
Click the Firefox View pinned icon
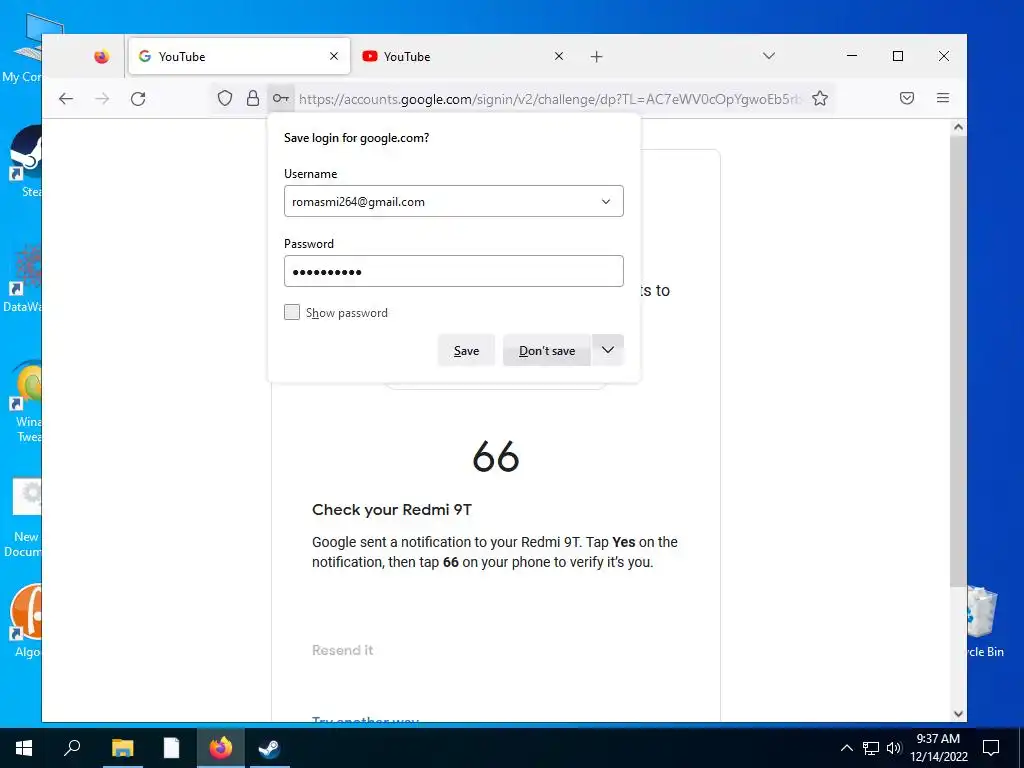pos(101,57)
